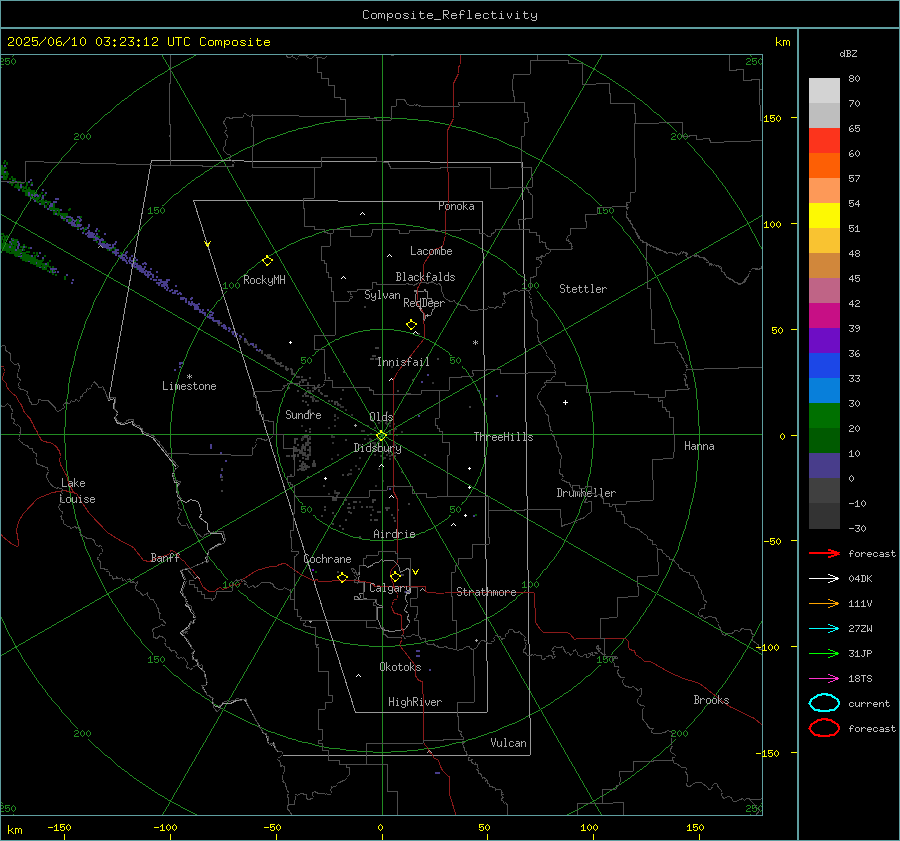Click the cyan current ellipse legend icon
The width and height of the screenshot is (900, 841).
point(824,703)
